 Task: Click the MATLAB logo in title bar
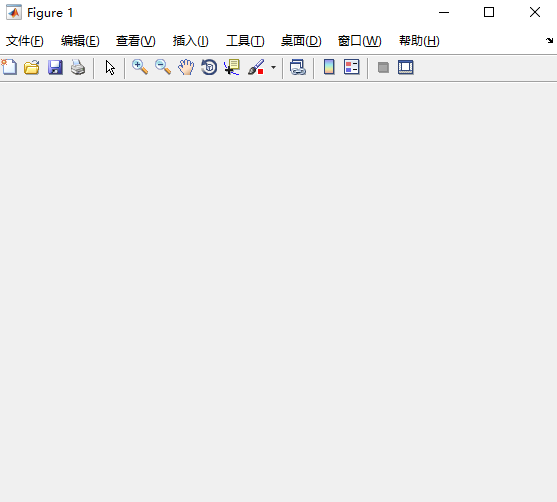tap(14, 12)
